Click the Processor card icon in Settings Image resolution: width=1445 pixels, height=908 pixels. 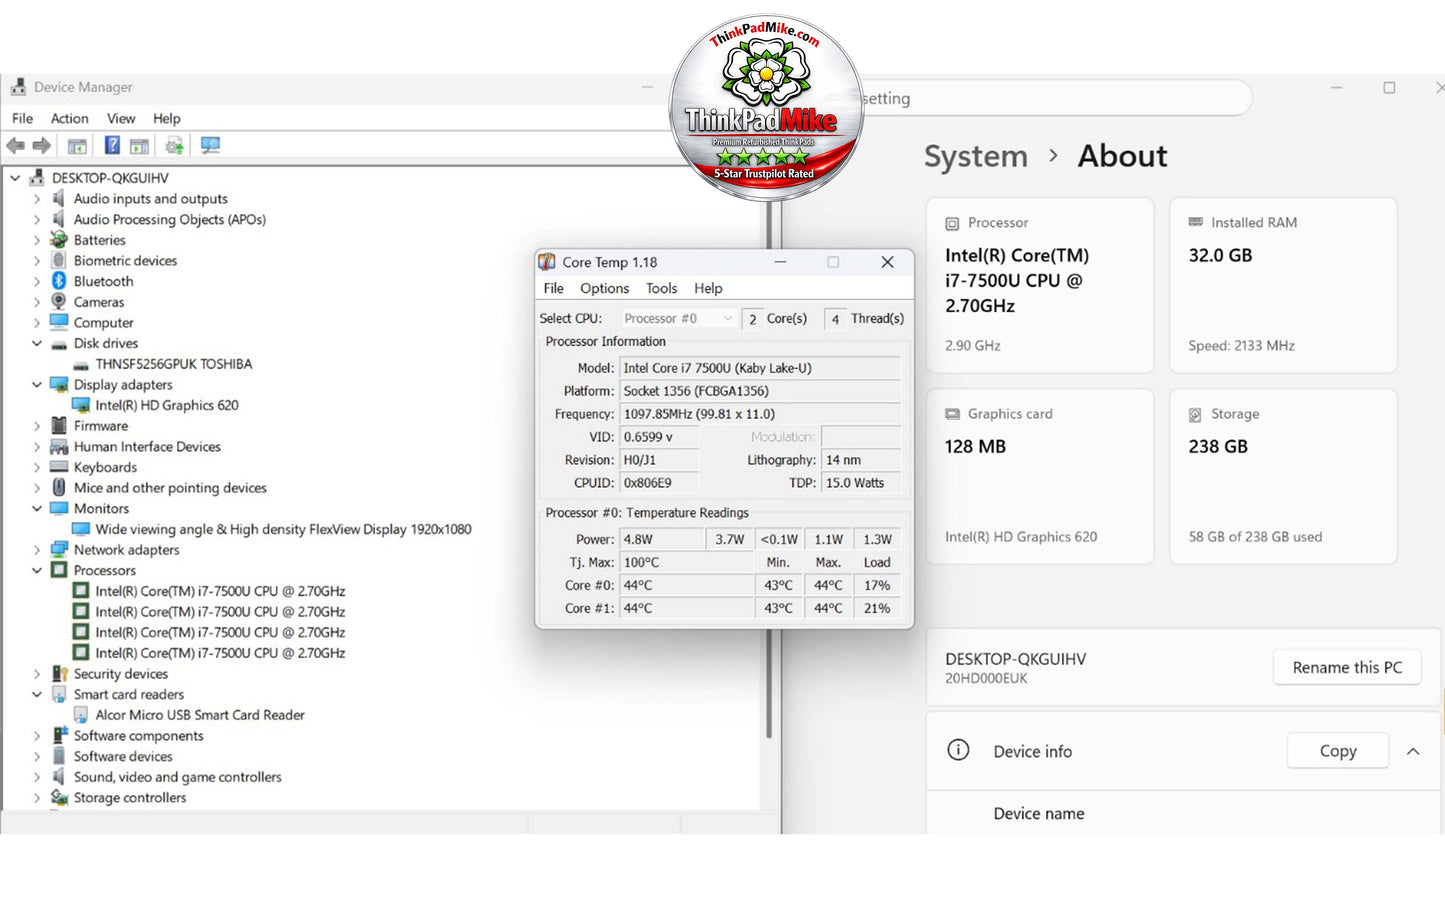(952, 223)
